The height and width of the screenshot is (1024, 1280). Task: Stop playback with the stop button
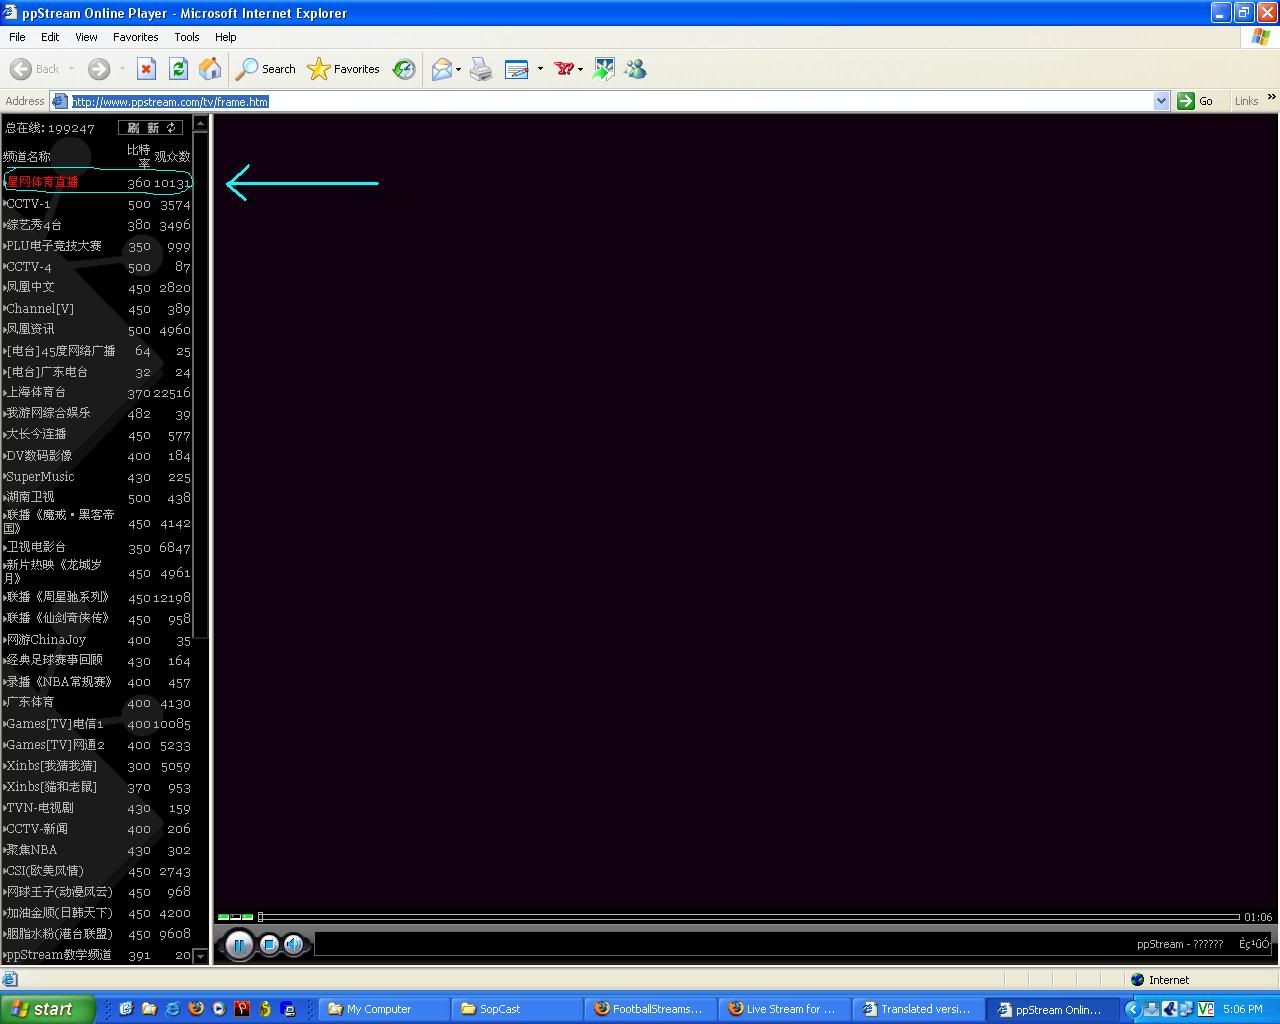269,944
